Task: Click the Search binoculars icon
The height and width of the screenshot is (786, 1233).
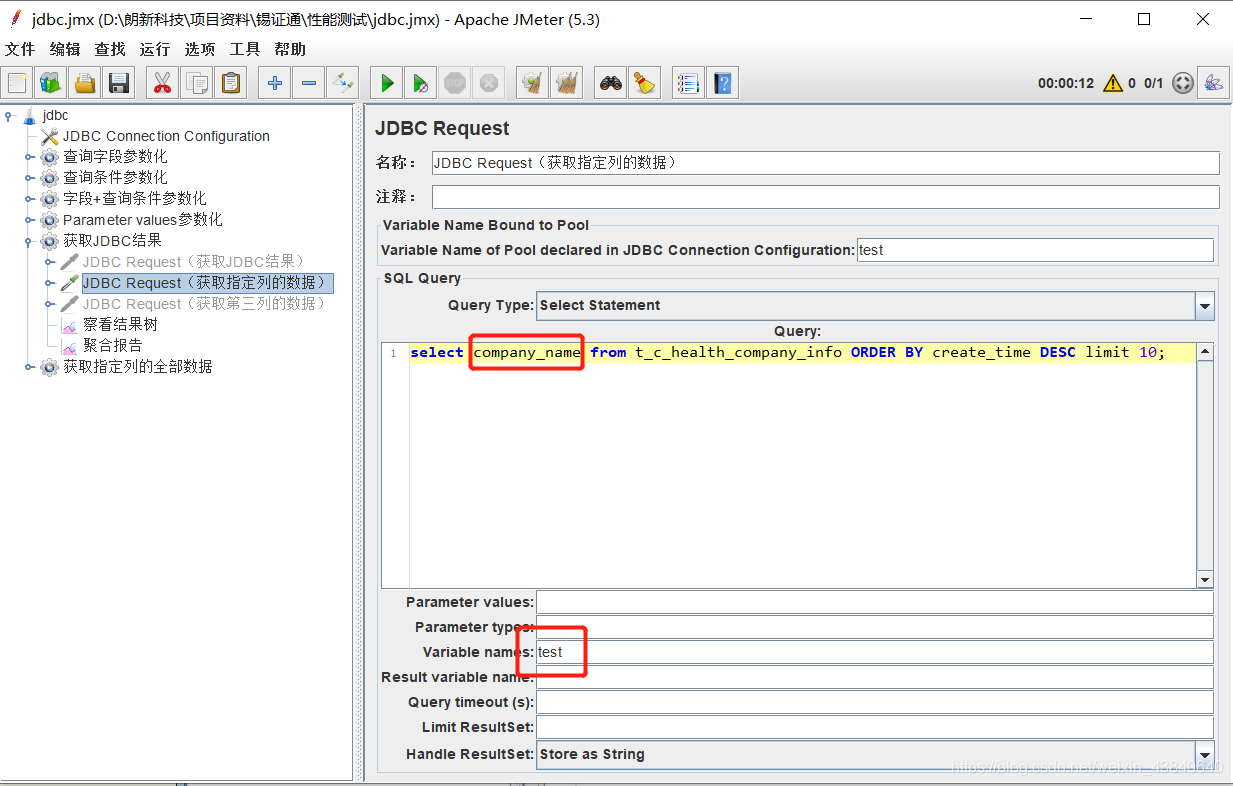Action: pyautogui.click(x=611, y=83)
